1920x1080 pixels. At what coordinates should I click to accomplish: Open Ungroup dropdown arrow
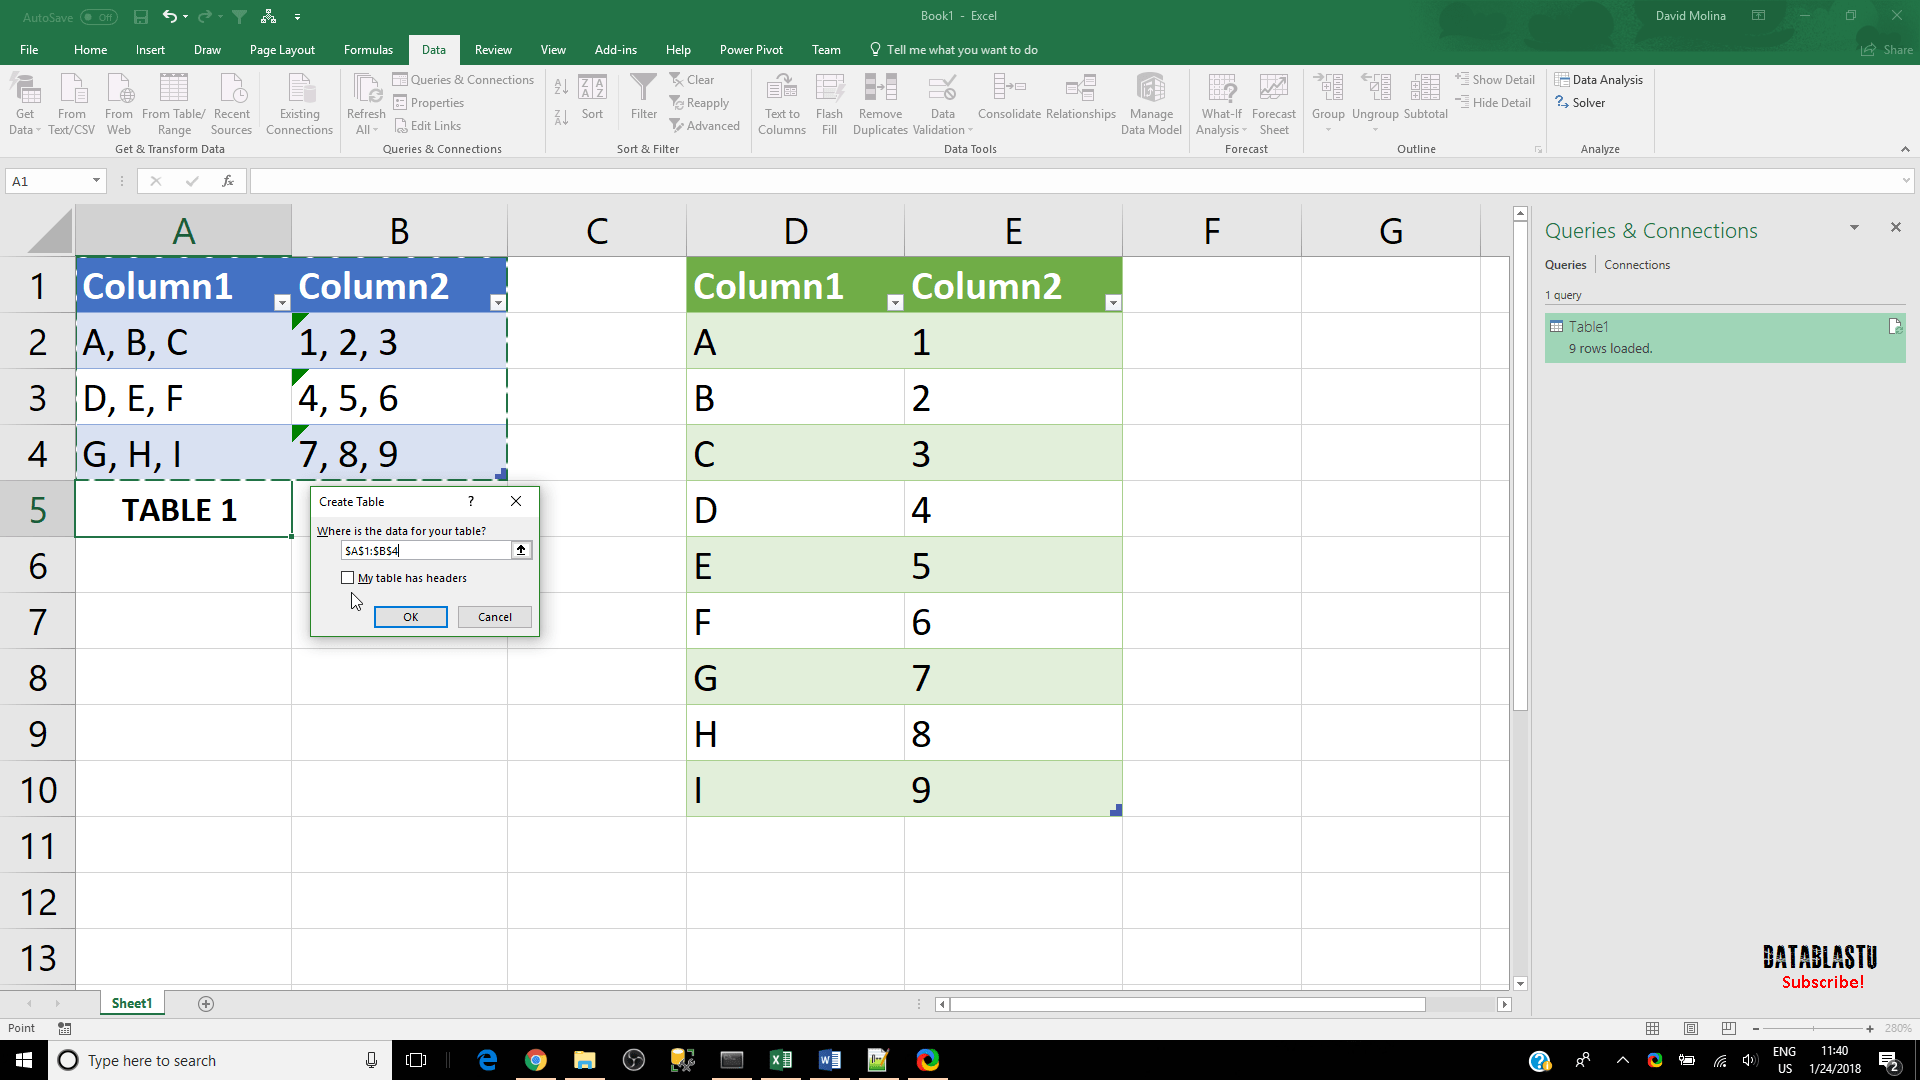pos(1375,130)
